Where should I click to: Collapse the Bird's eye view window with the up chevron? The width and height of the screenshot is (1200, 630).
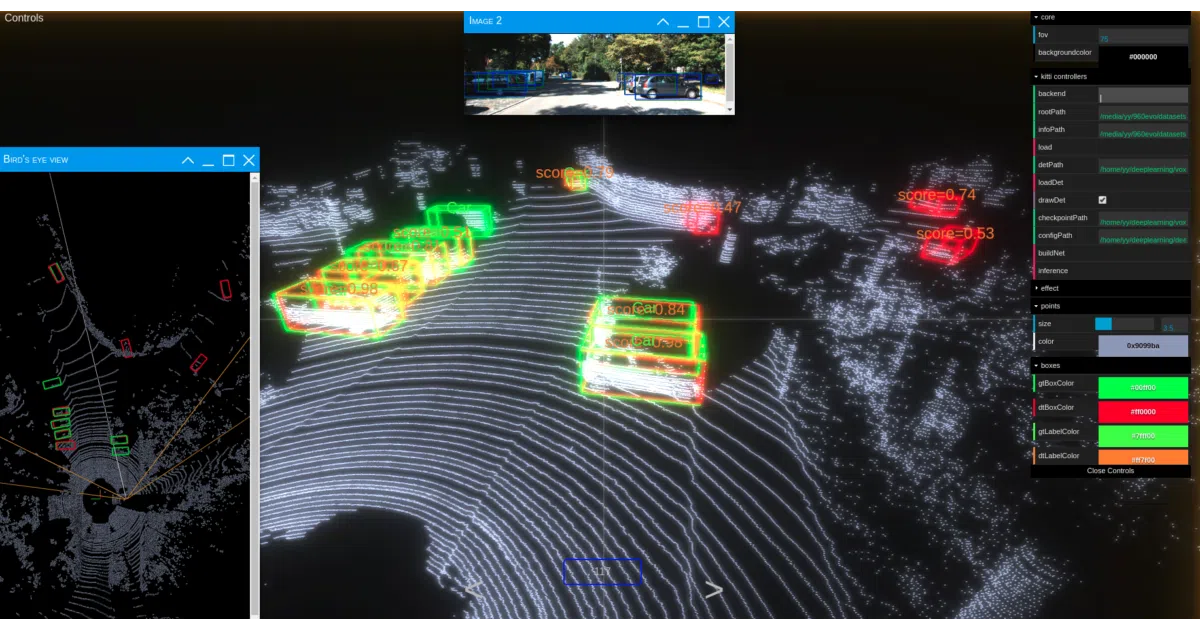click(188, 160)
